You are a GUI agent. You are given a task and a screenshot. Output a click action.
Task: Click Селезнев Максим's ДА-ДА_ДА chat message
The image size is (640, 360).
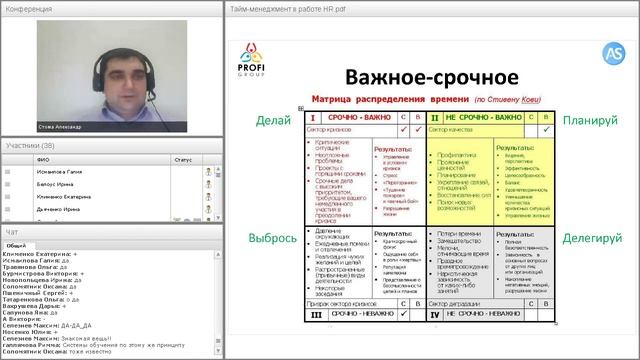click(47, 326)
